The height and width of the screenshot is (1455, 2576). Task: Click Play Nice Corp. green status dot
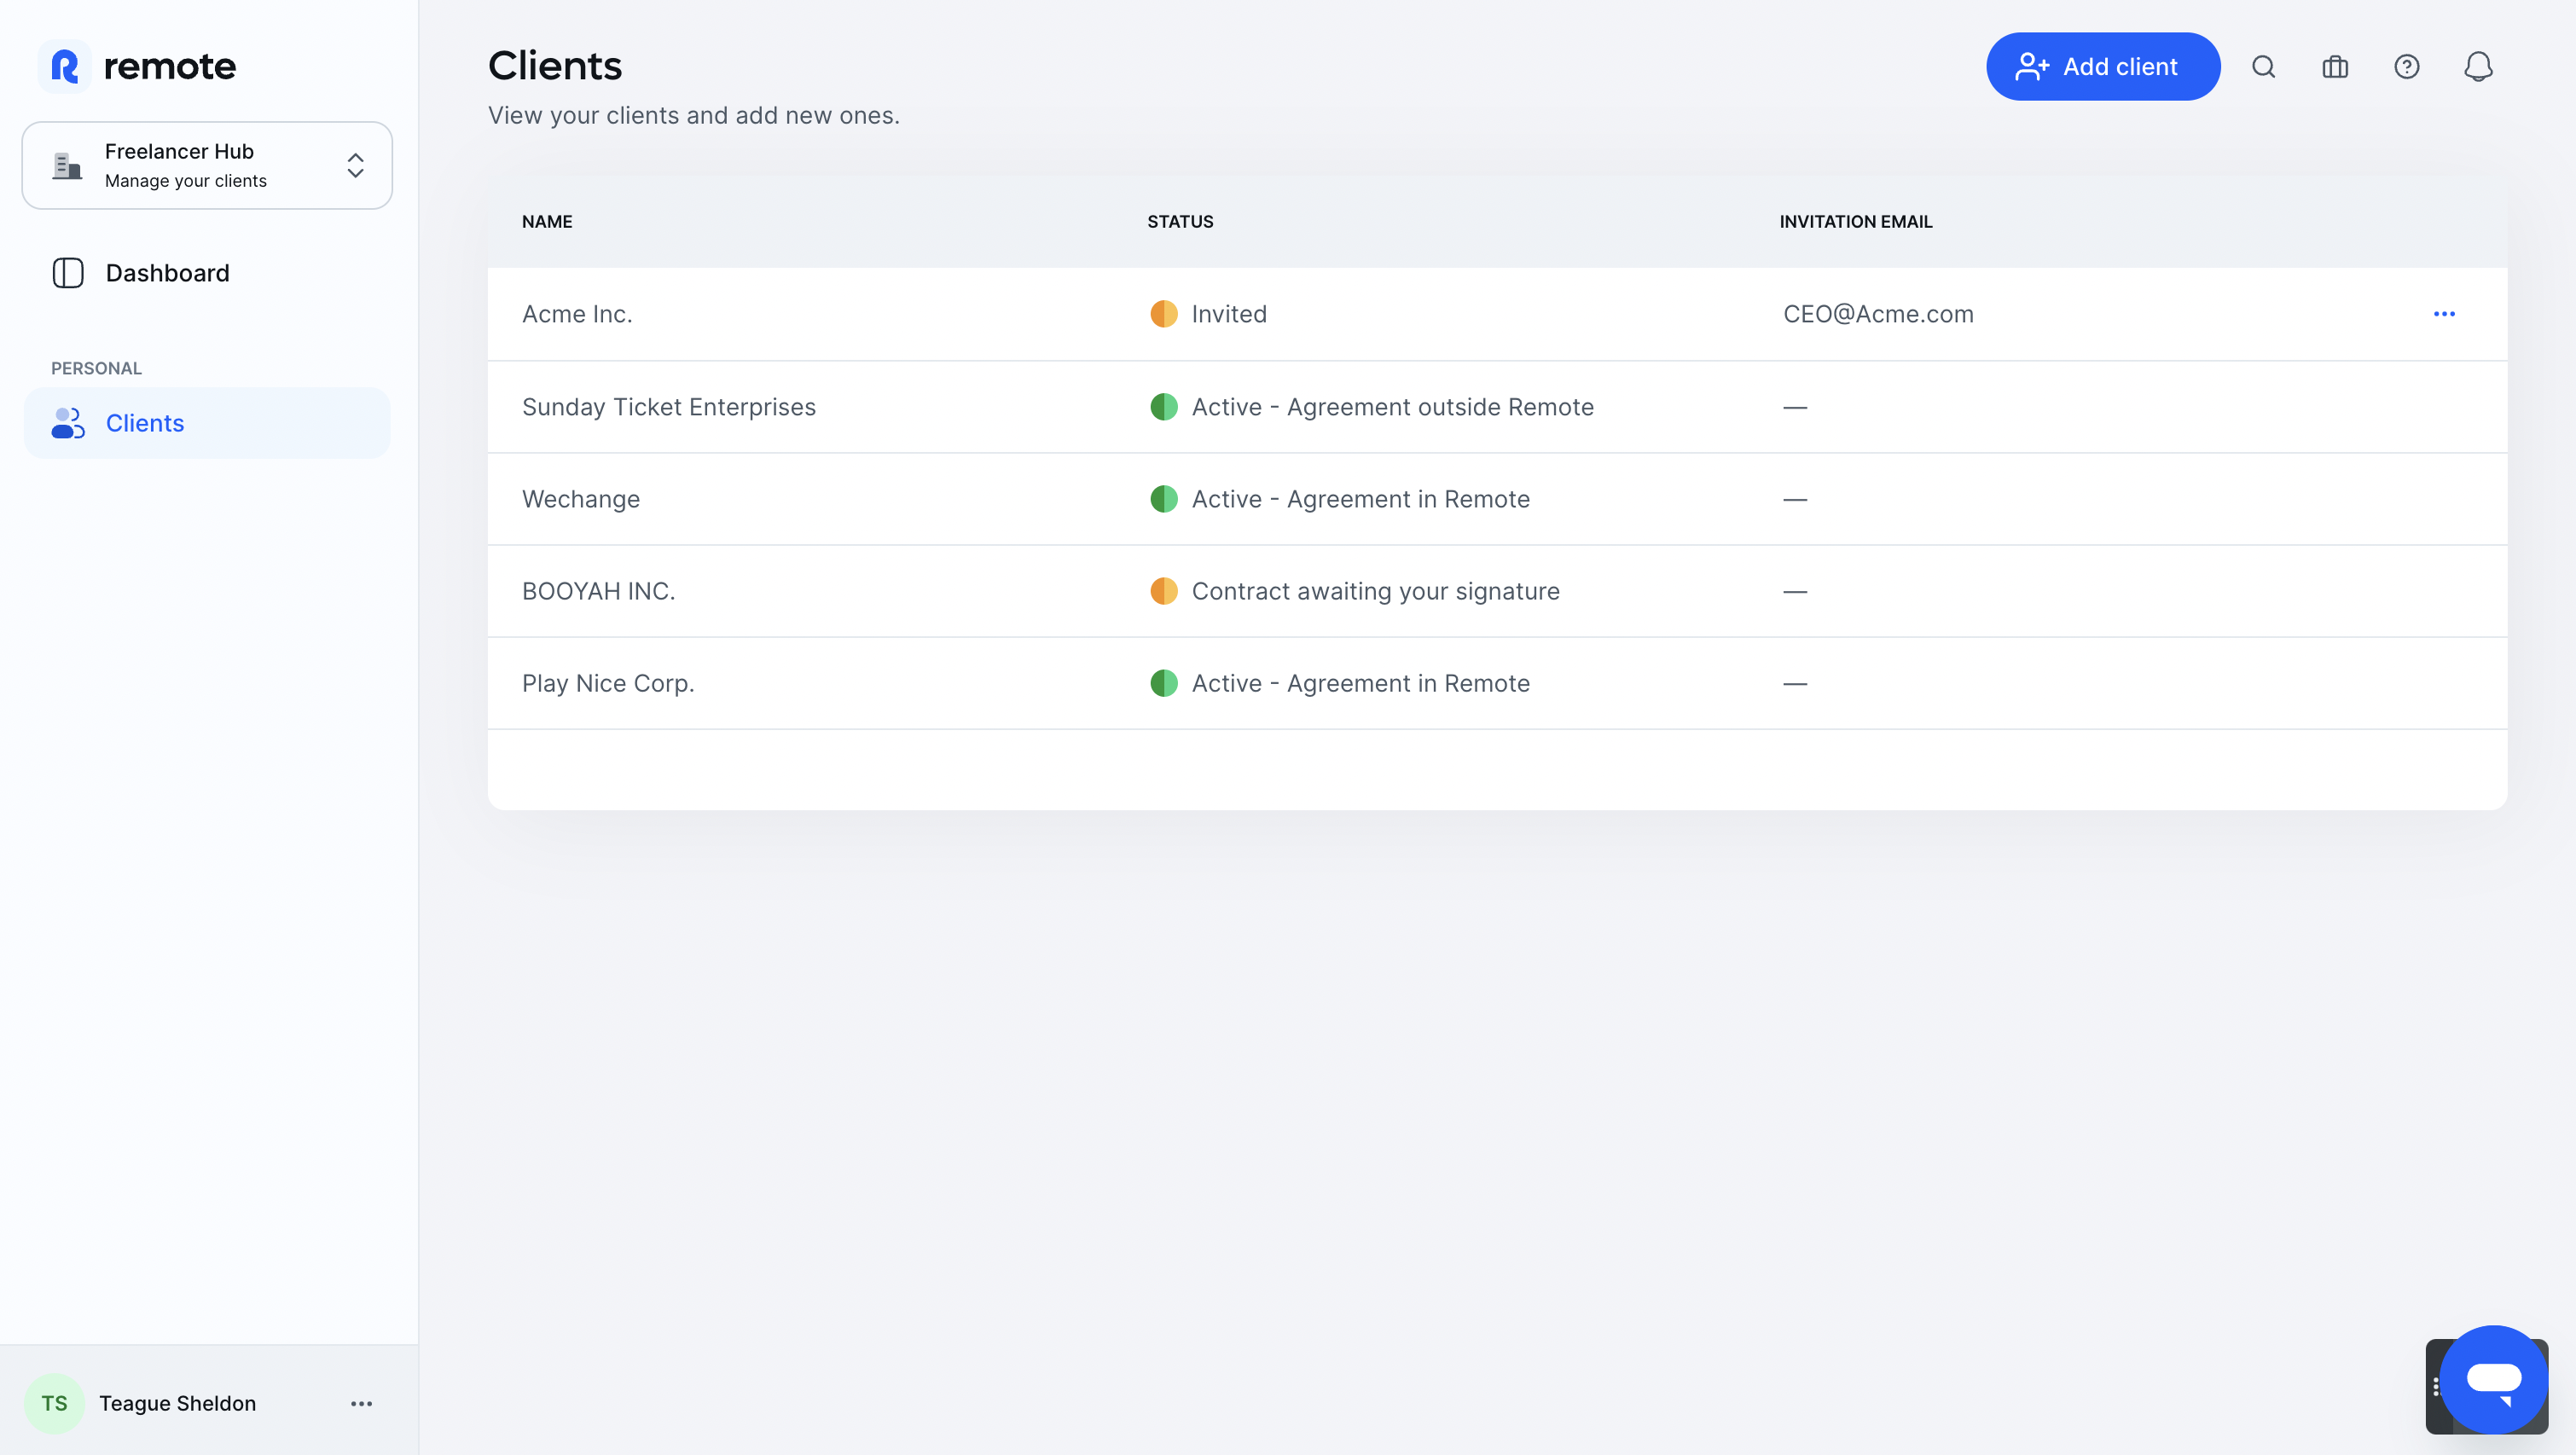click(1164, 683)
